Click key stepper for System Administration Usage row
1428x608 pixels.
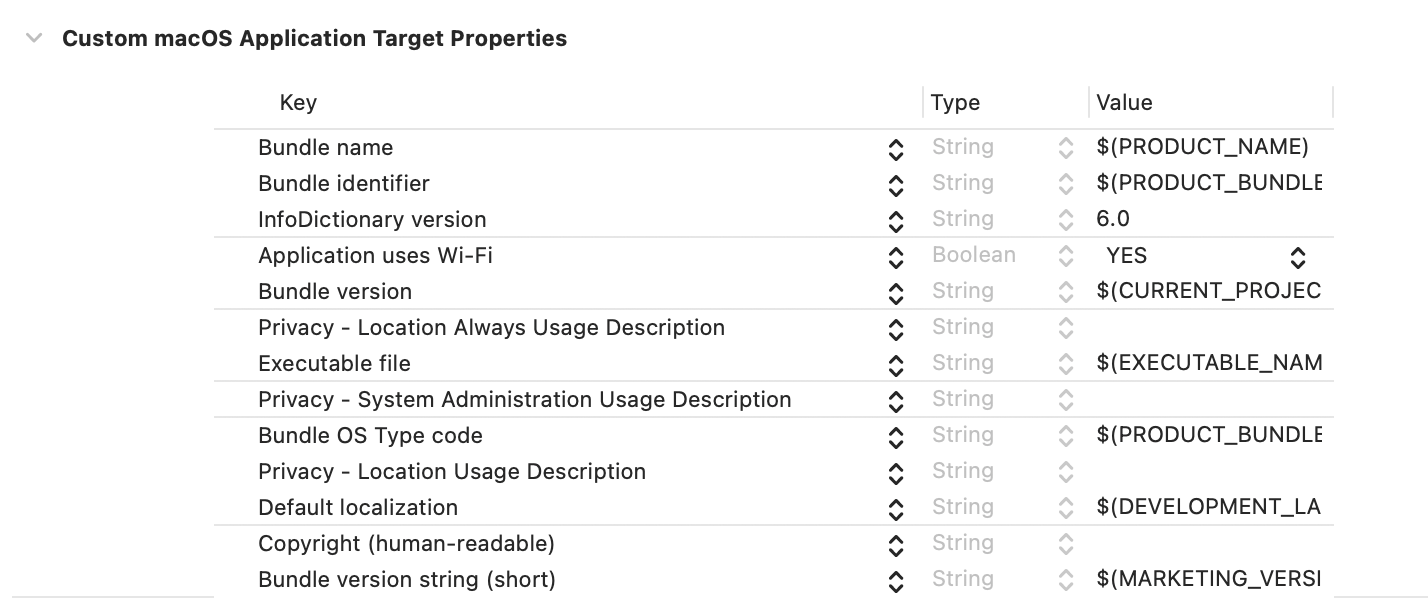pos(896,401)
